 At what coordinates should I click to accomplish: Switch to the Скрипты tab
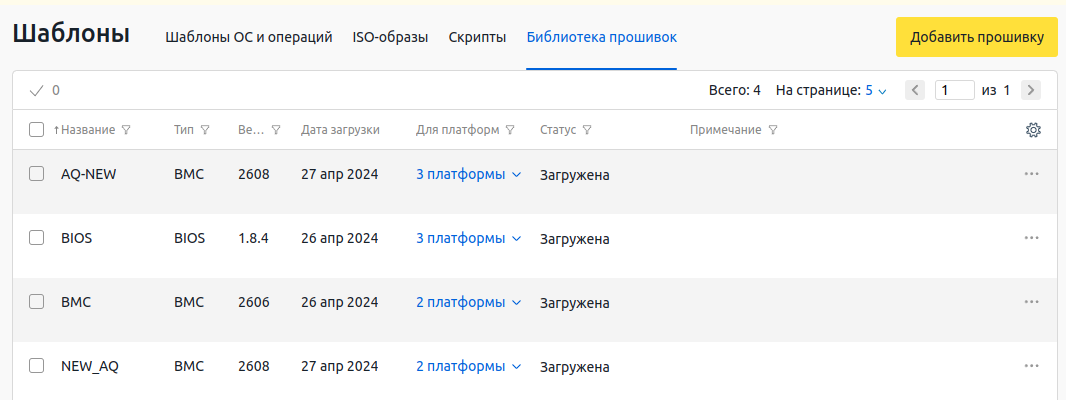(477, 37)
